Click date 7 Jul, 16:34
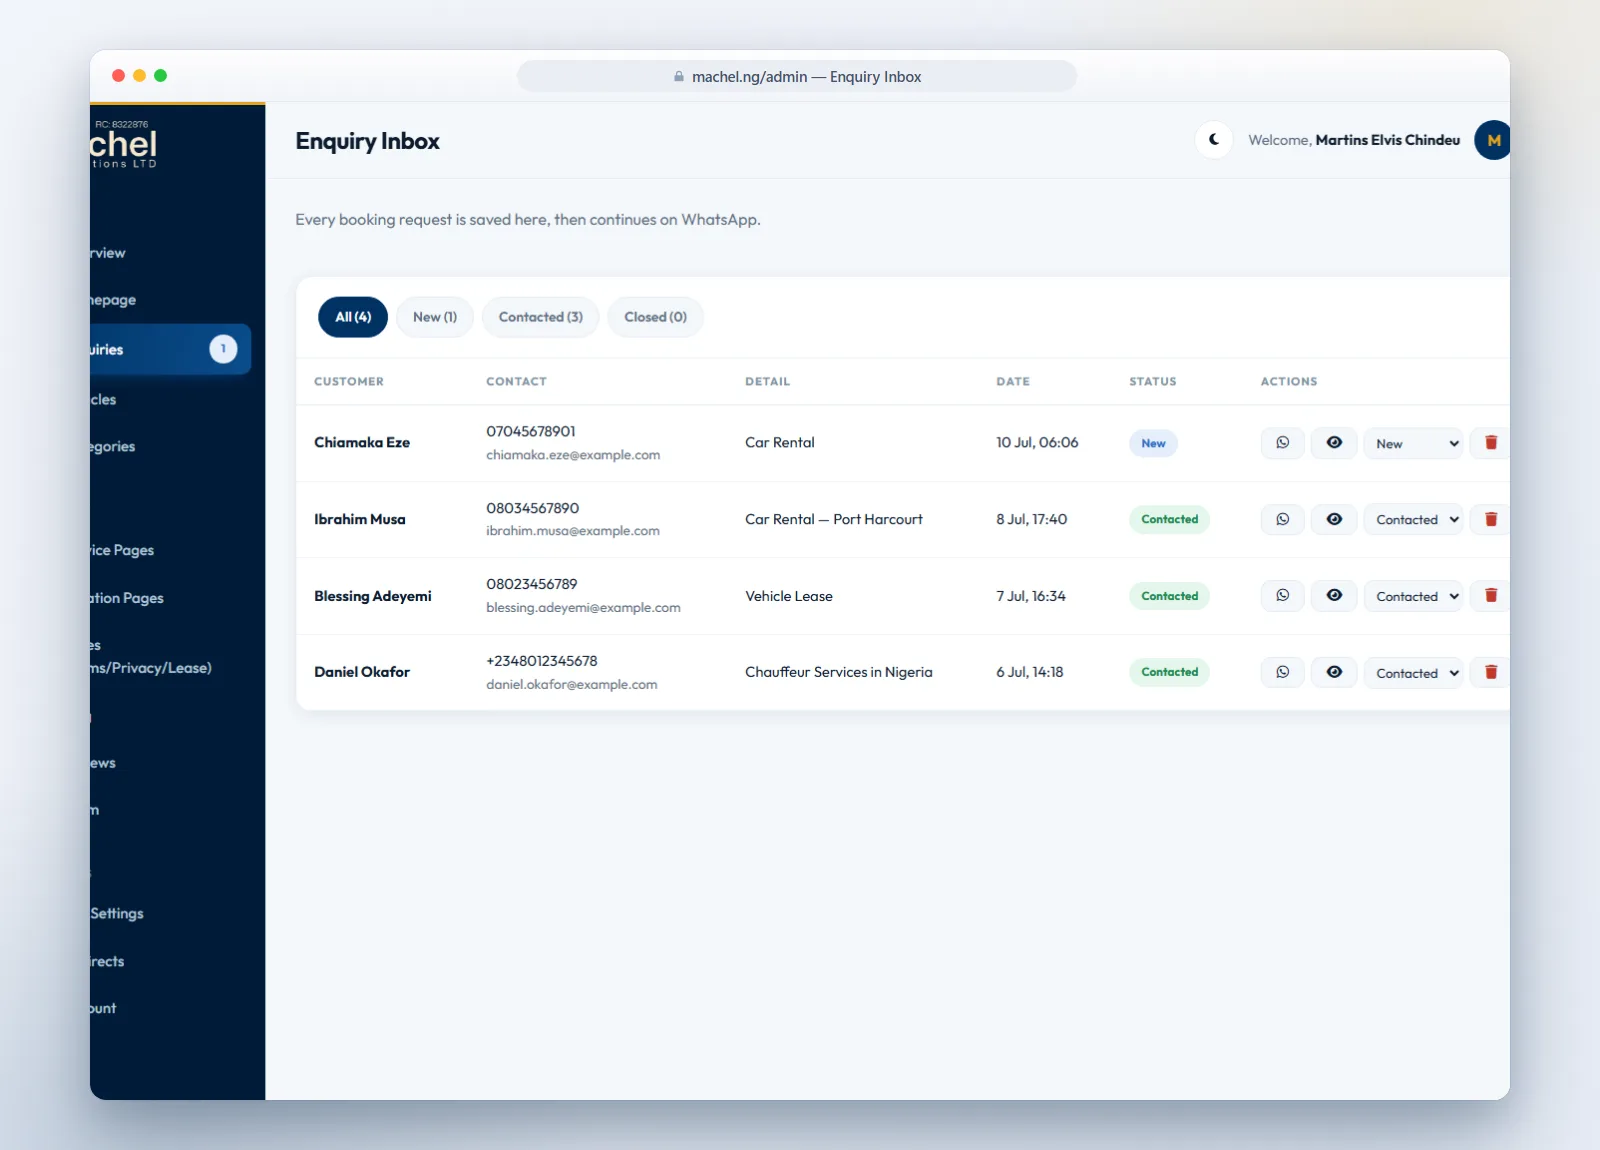The width and height of the screenshot is (1600, 1150). 1031,596
